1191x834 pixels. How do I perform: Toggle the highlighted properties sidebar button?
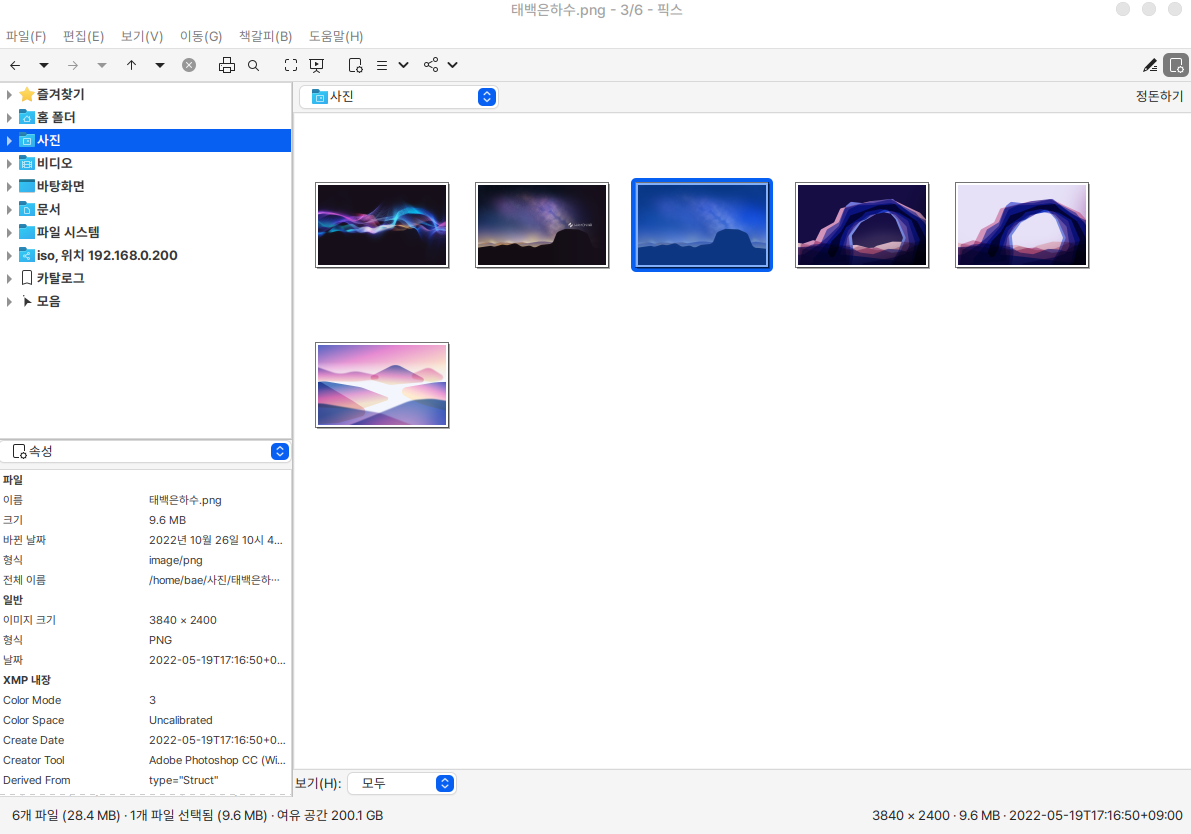(x=1176, y=65)
